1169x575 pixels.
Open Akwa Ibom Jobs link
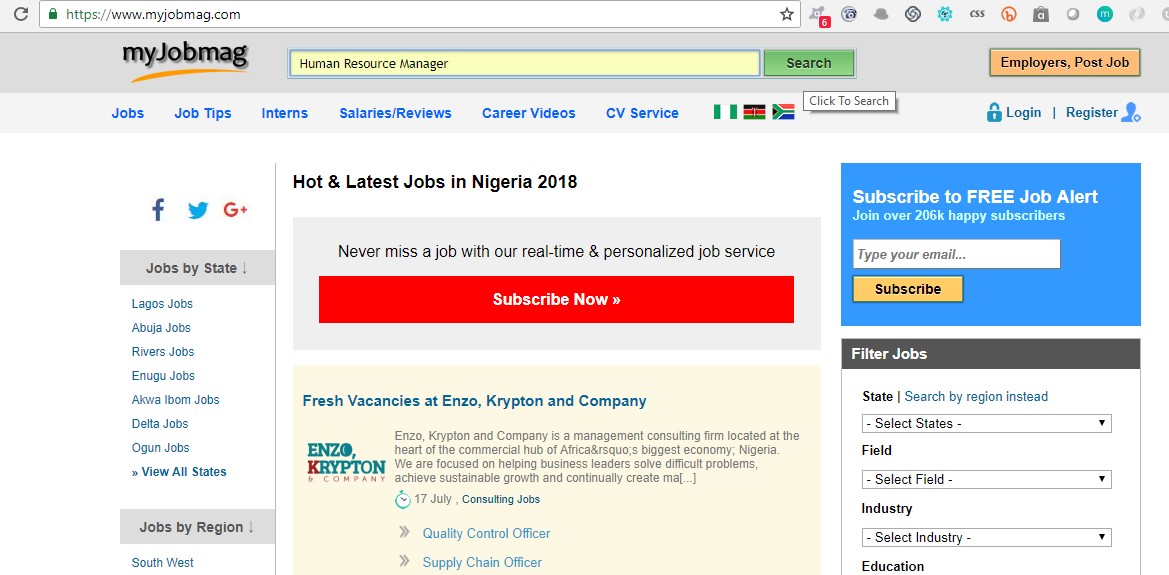pyautogui.click(x=175, y=399)
